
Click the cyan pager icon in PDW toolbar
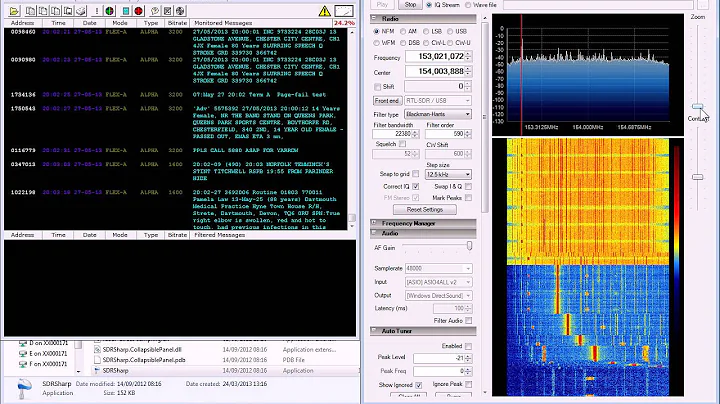(x=126, y=11)
